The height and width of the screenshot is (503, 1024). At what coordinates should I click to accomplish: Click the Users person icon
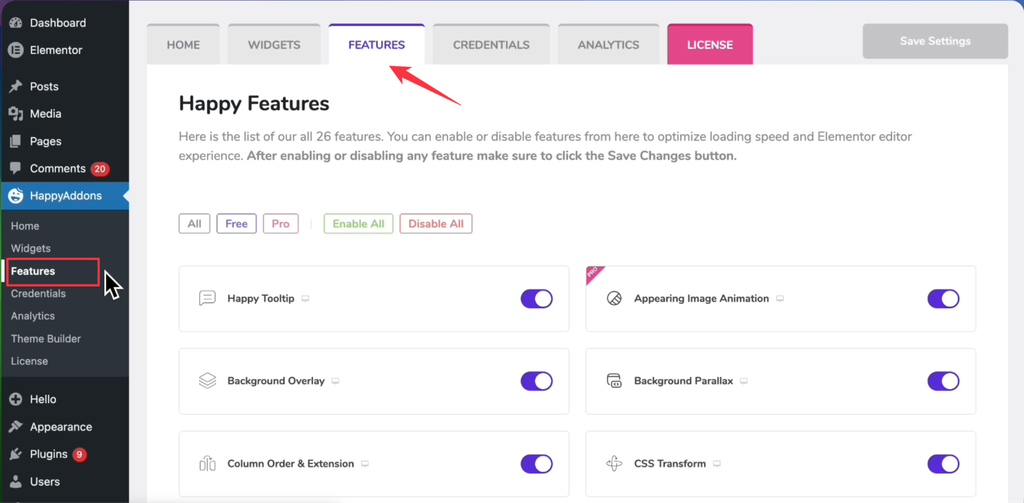point(16,481)
